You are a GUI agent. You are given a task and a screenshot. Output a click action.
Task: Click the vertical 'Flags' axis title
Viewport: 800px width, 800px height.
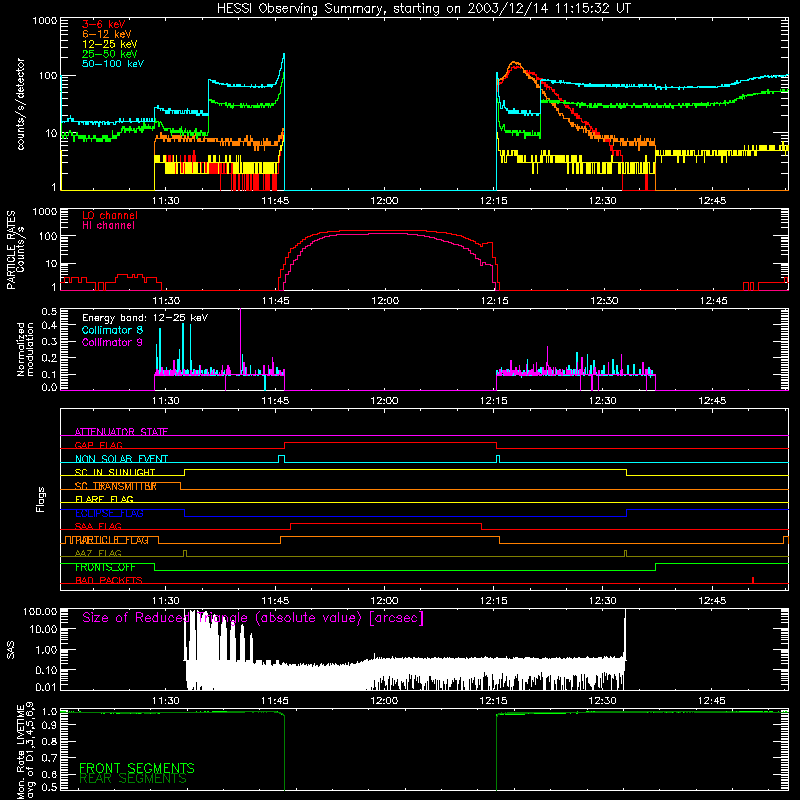point(40,499)
